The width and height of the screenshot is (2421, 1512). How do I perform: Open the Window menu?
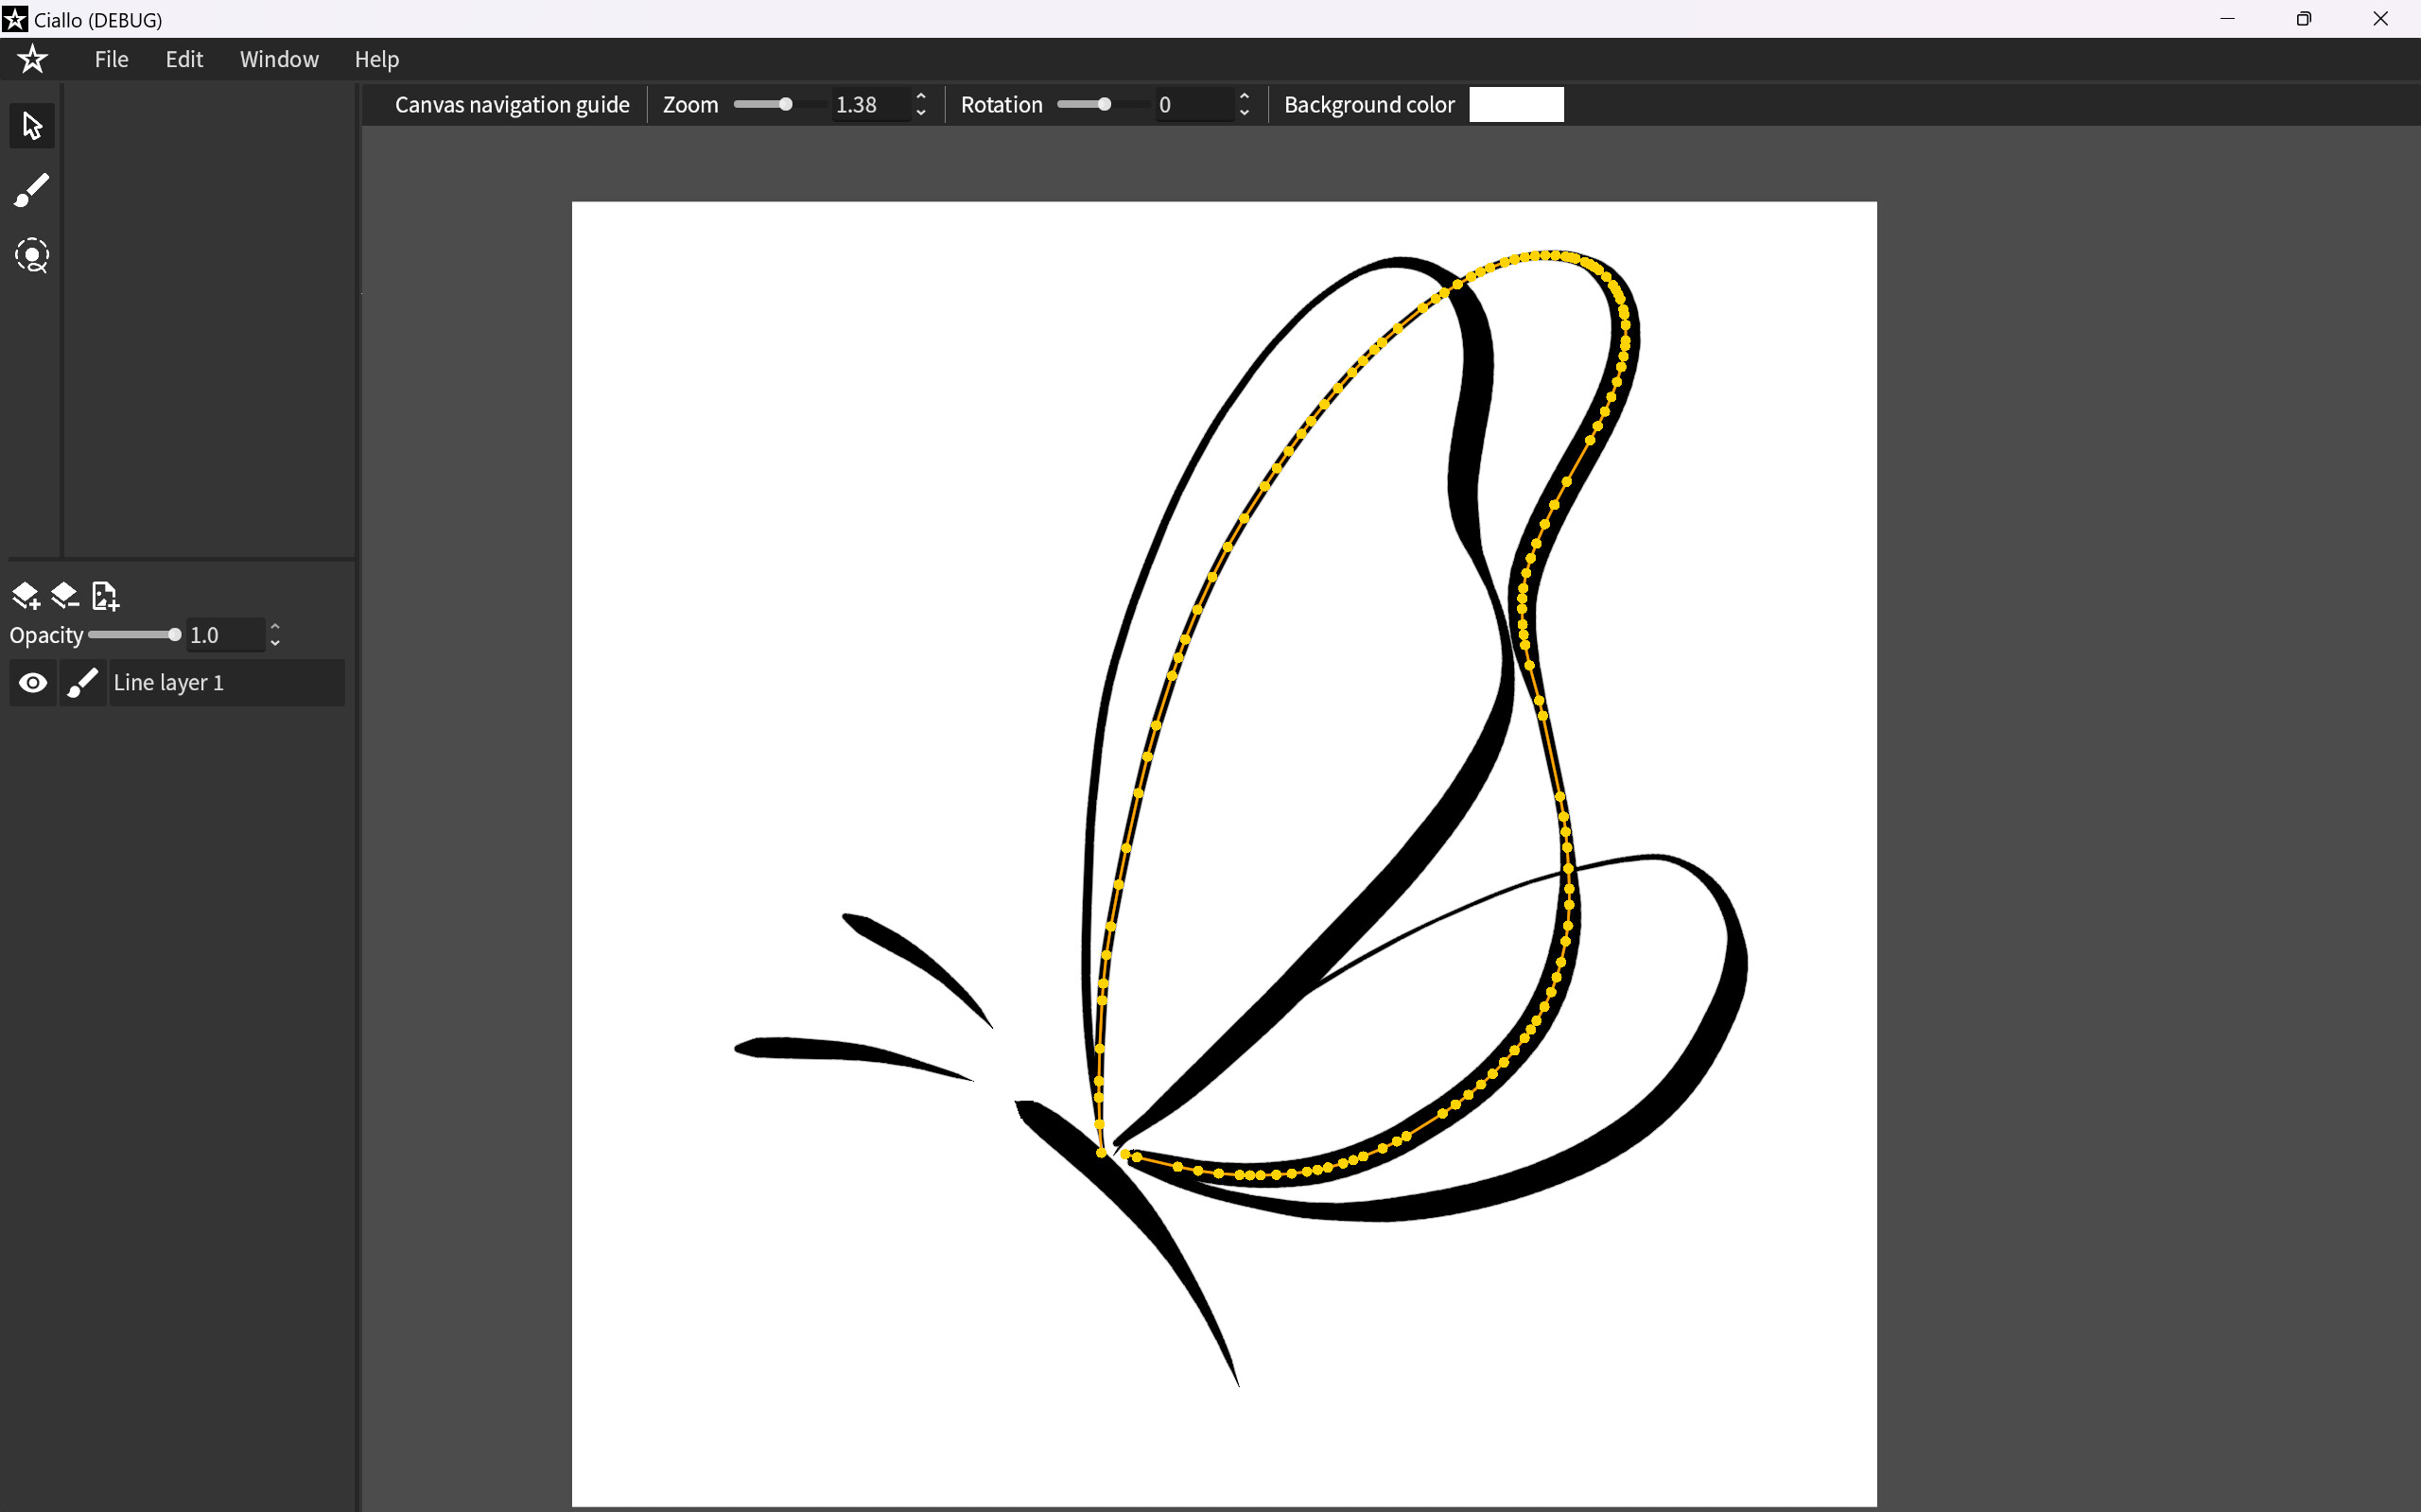tap(278, 59)
